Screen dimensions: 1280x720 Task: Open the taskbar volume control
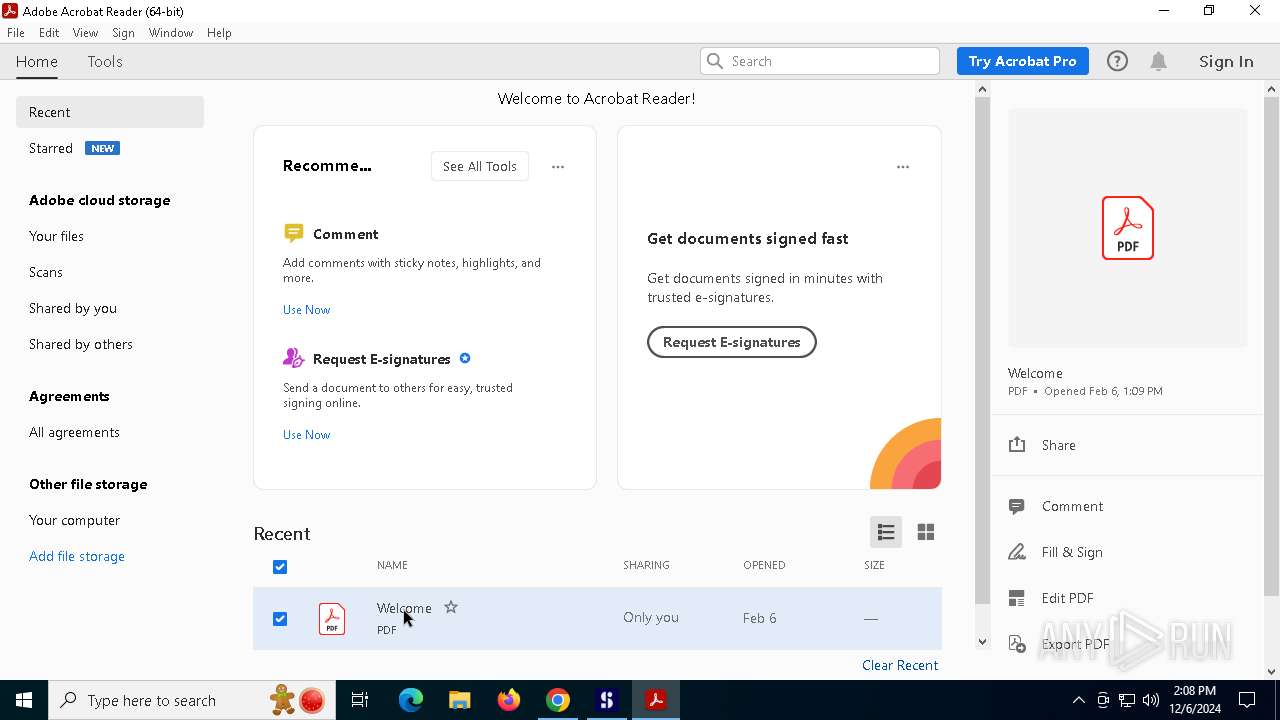coord(1151,700)
